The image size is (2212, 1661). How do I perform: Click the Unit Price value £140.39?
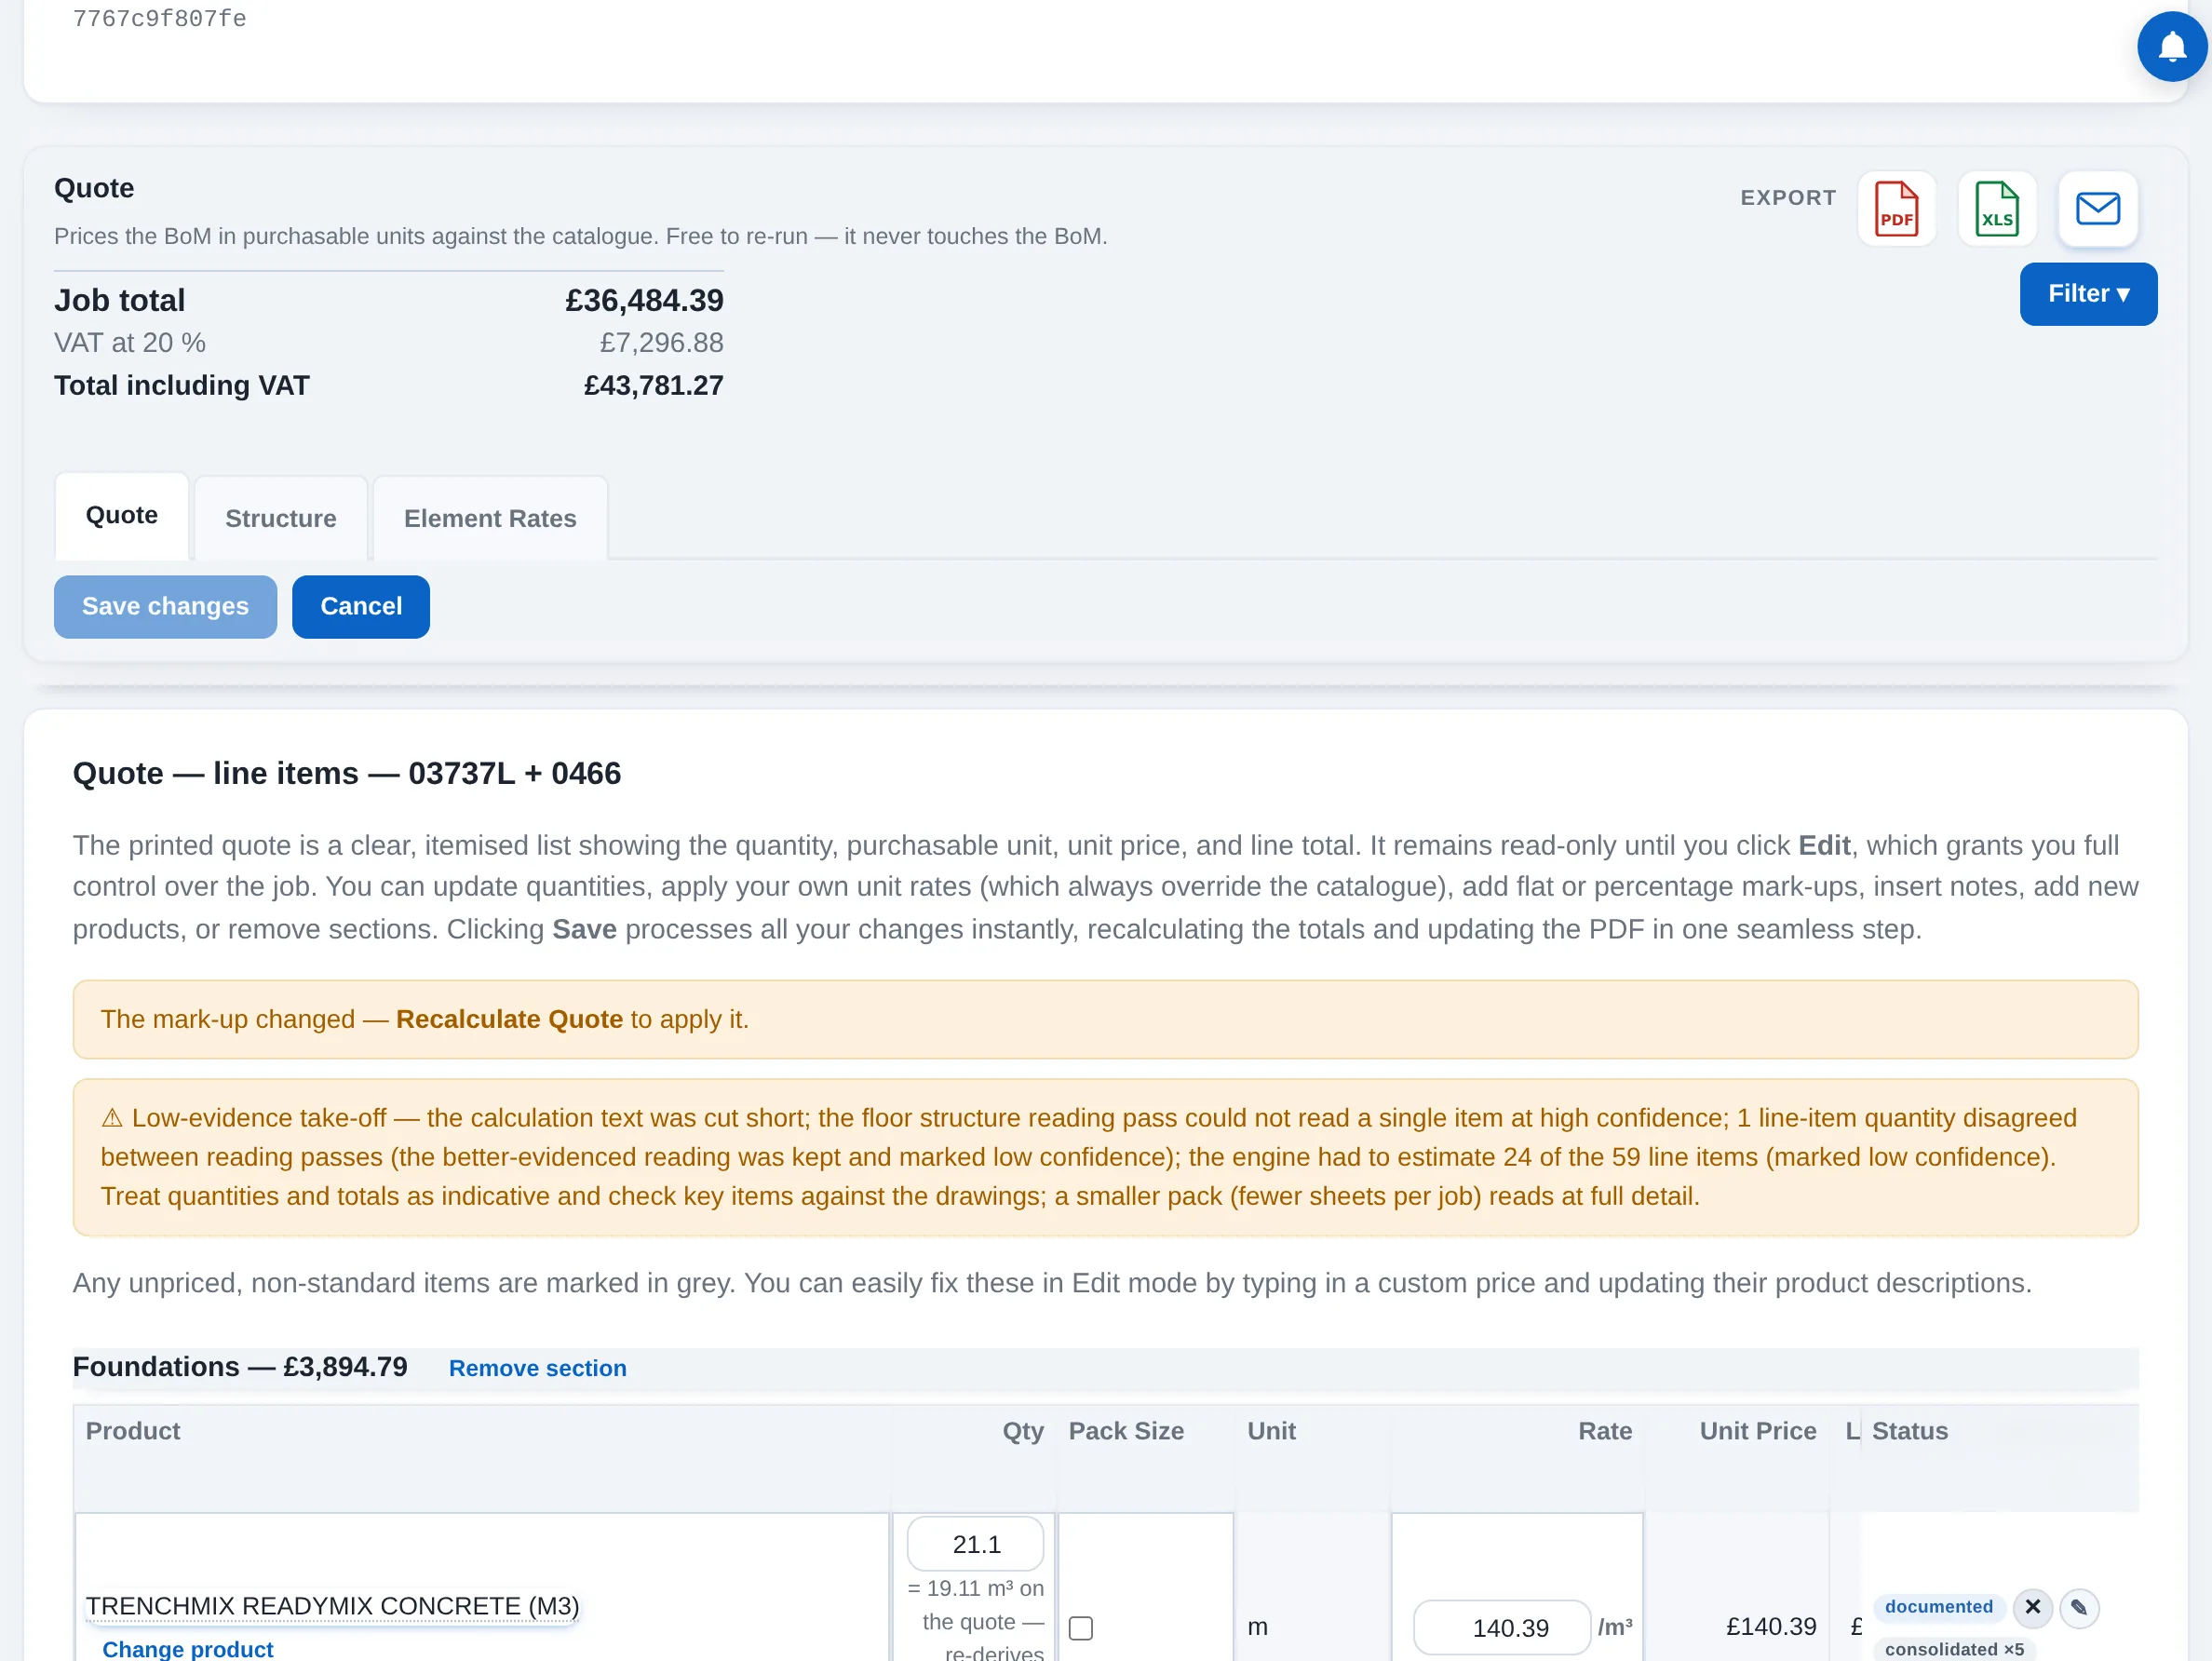1771,1626
